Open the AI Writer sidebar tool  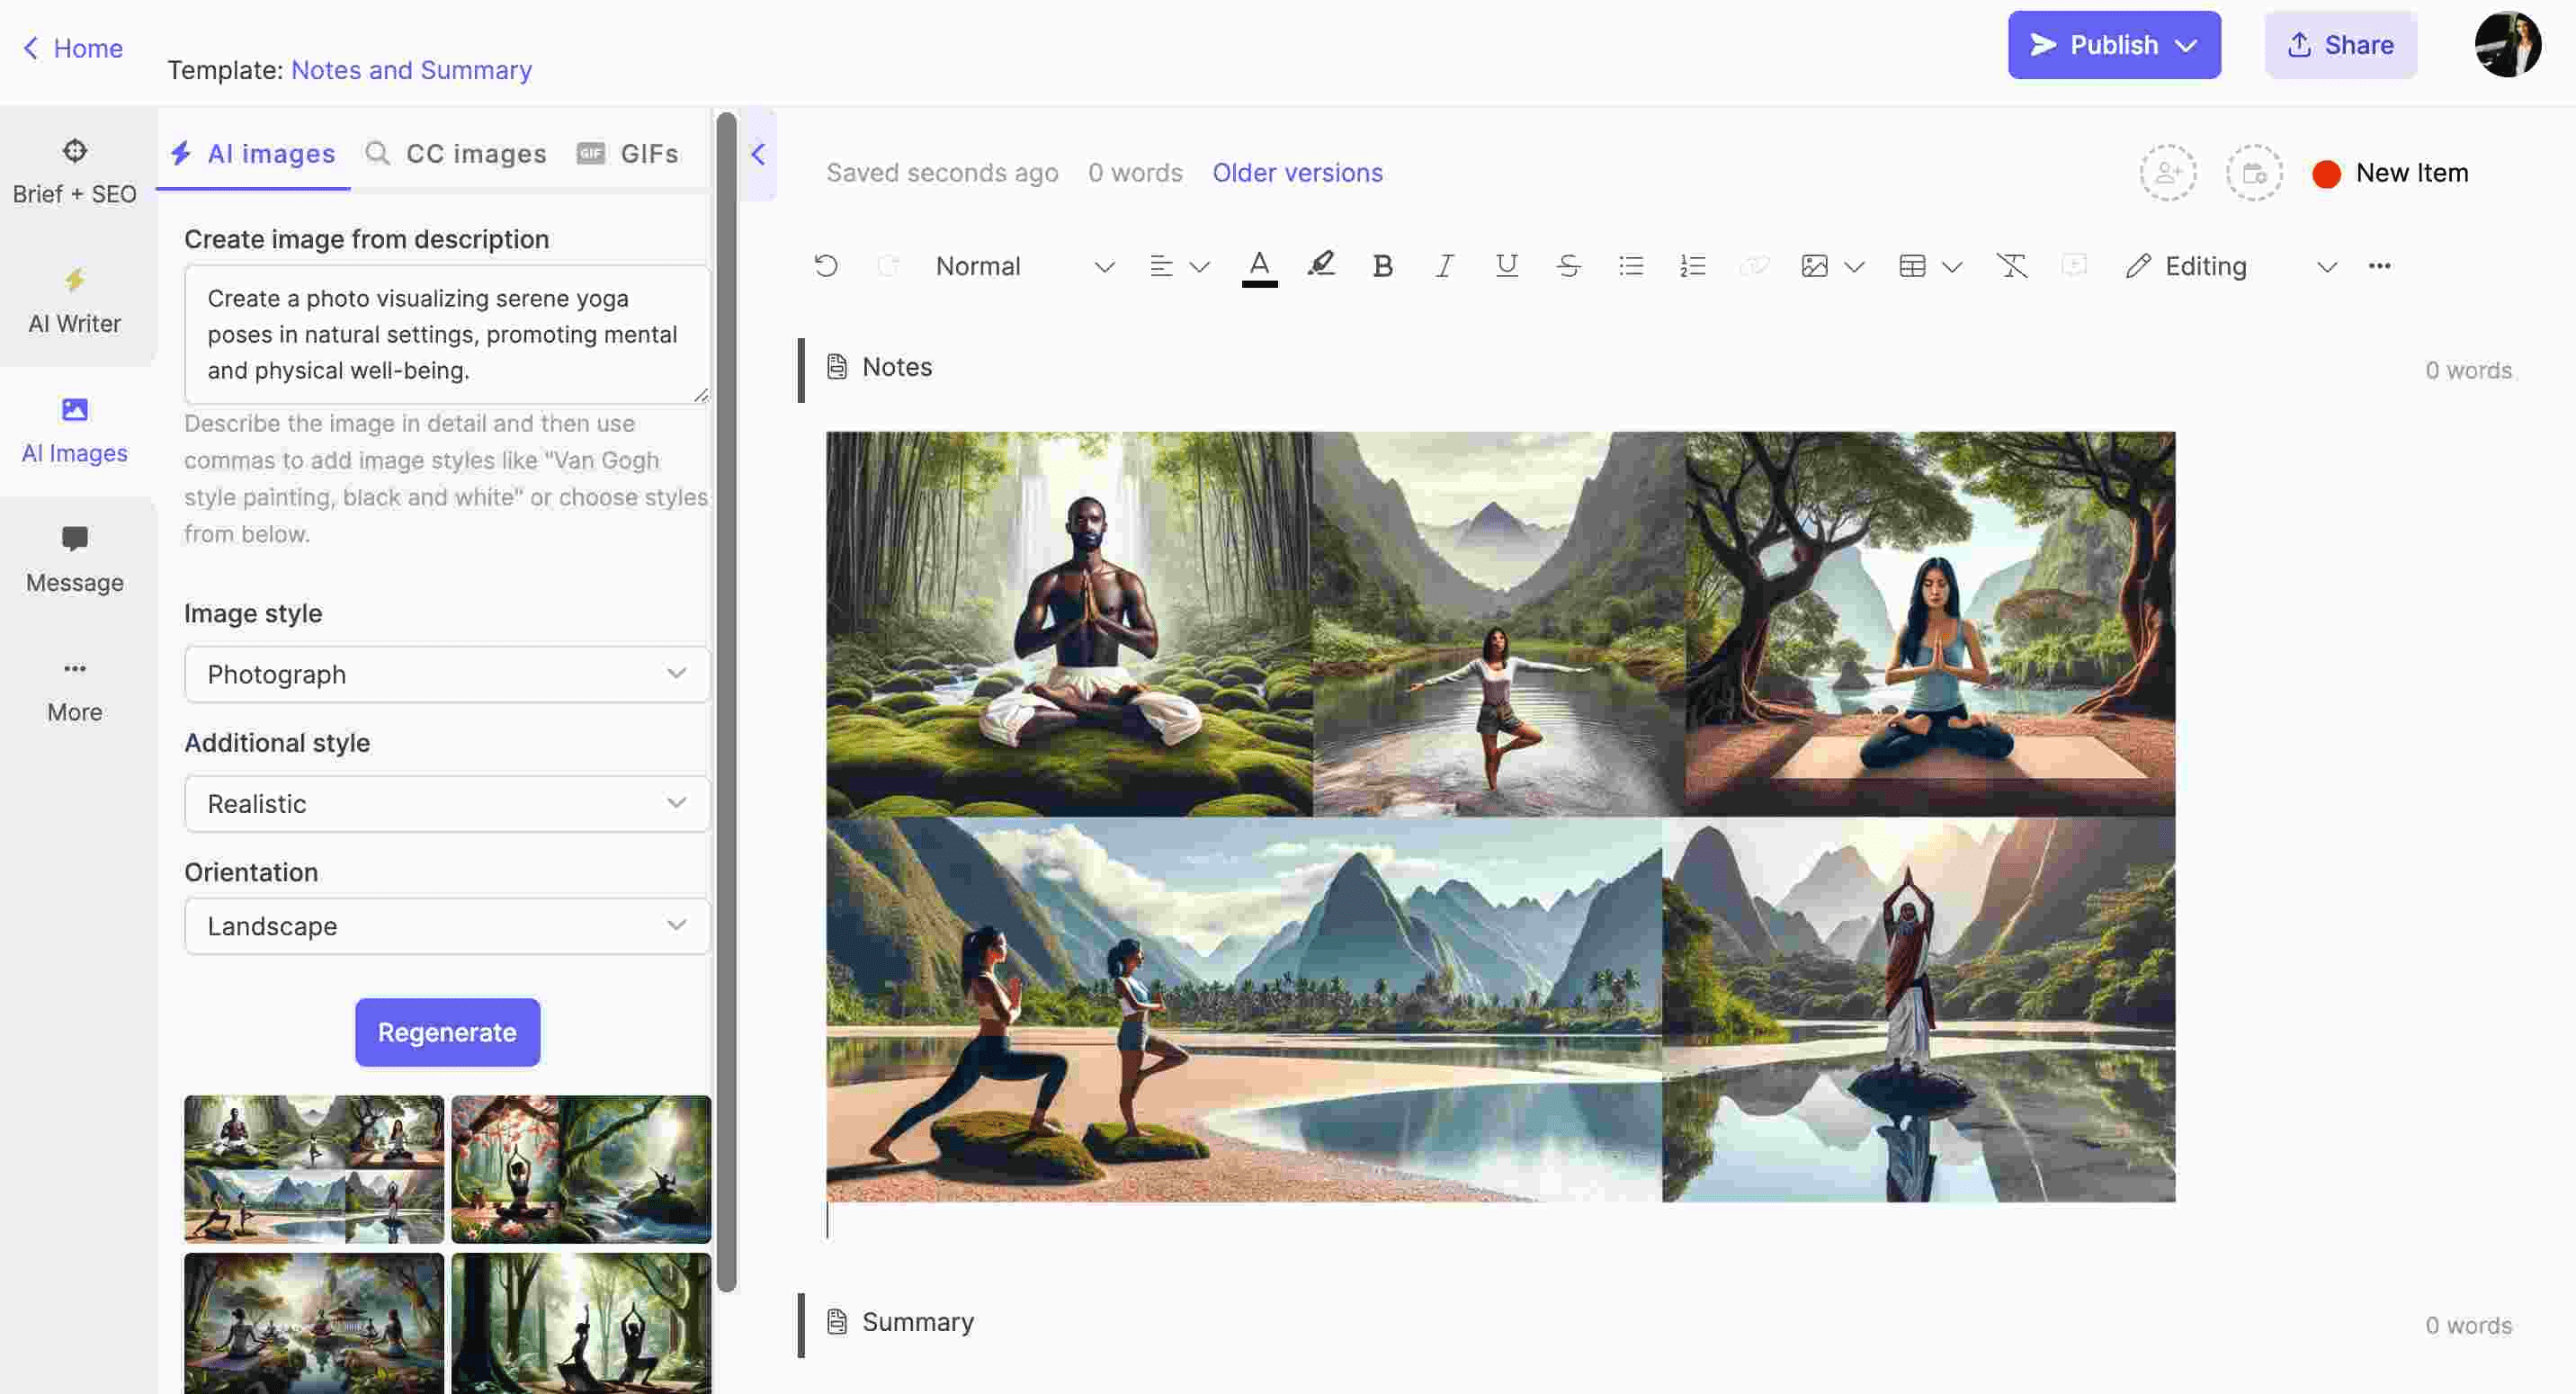tap(75, 300)
